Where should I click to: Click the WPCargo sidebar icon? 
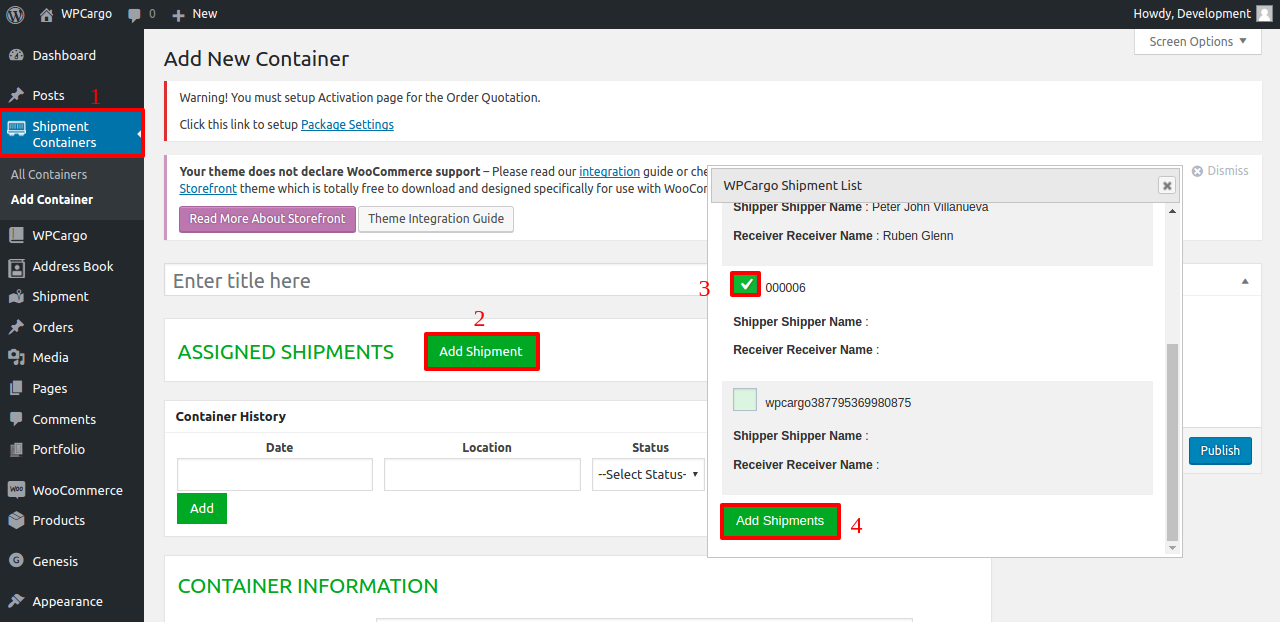click(x=16, y=235)
